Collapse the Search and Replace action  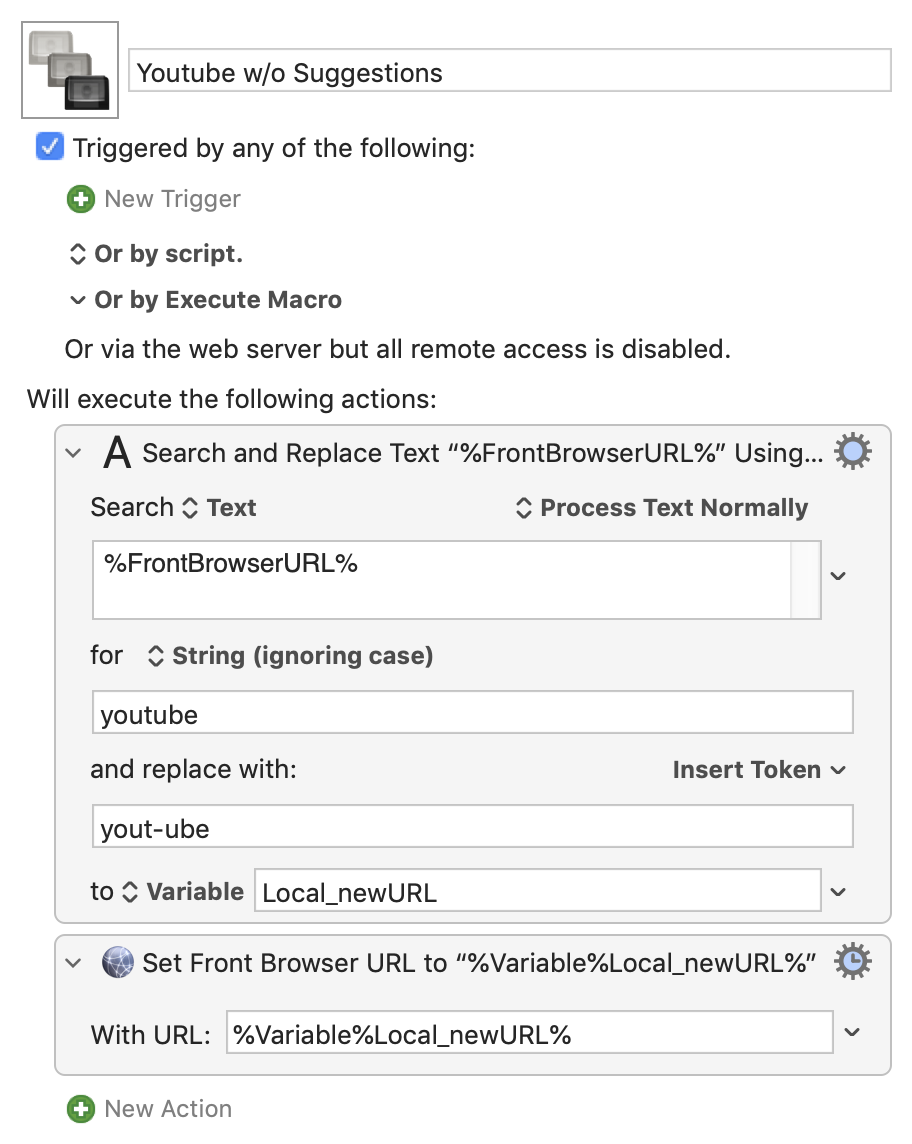pyautogui.click(x=73, y=453)
